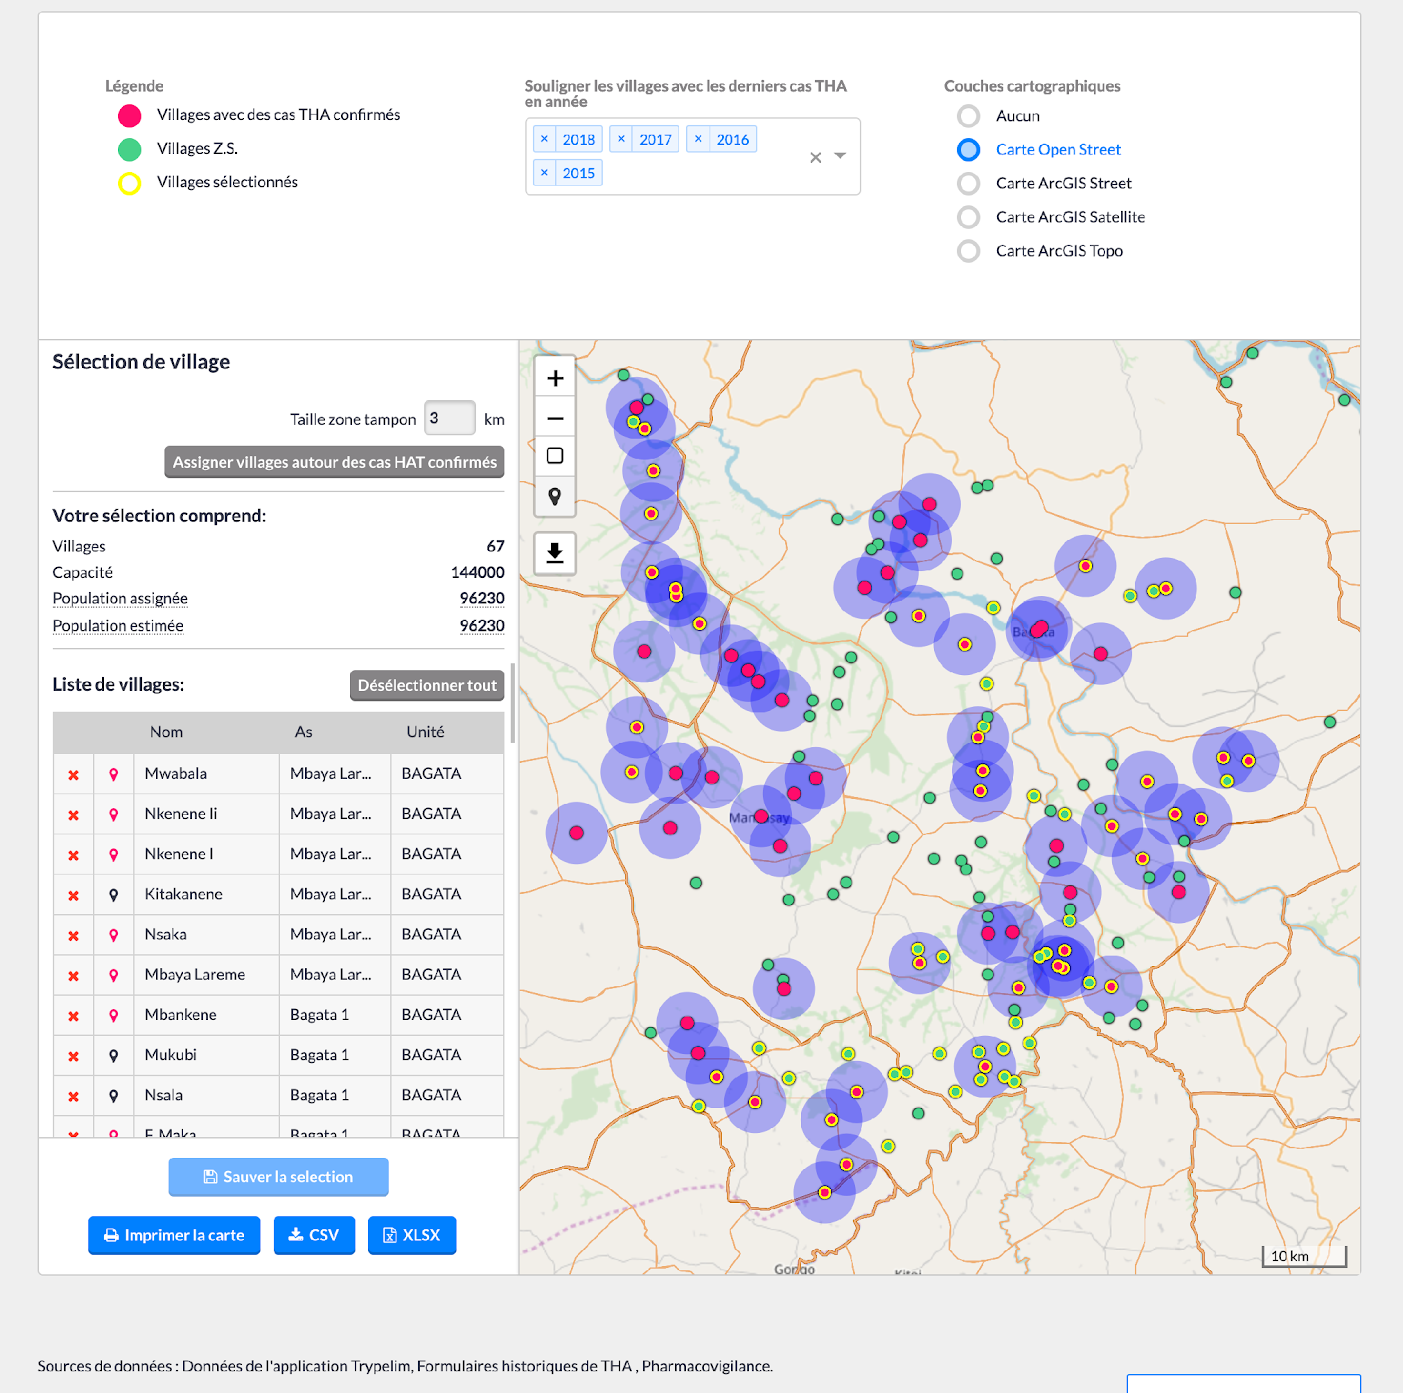Activate the rectangle selection tool on map
Viewport: 1403px width, 1393px height.
tap(555, 457)
